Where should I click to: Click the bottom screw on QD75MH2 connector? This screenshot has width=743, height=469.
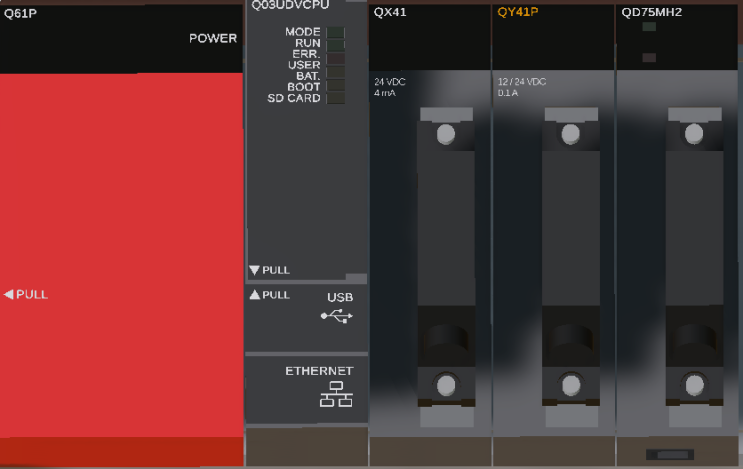point(695,386)
